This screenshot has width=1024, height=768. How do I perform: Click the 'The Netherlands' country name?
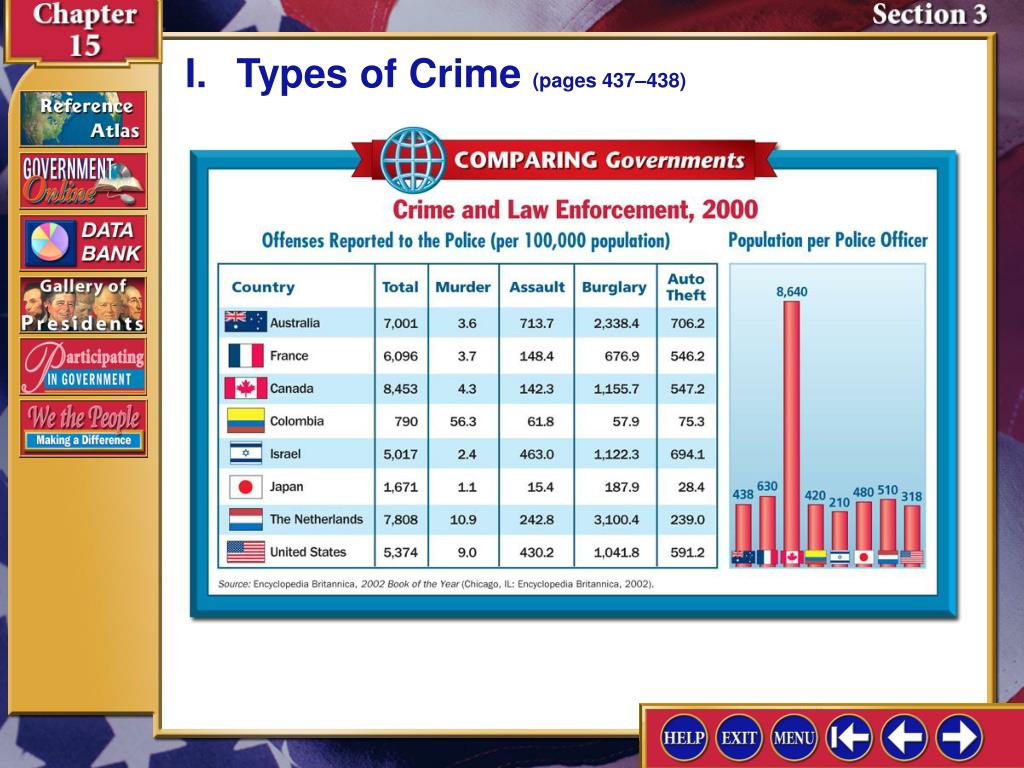(x=316, y=519)
